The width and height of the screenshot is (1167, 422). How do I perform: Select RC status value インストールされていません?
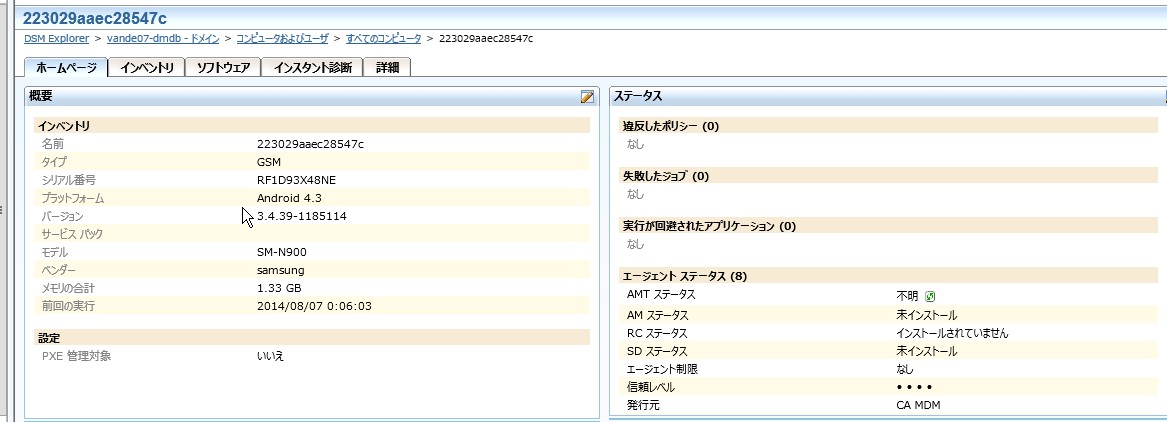click(x=952, y=333)
